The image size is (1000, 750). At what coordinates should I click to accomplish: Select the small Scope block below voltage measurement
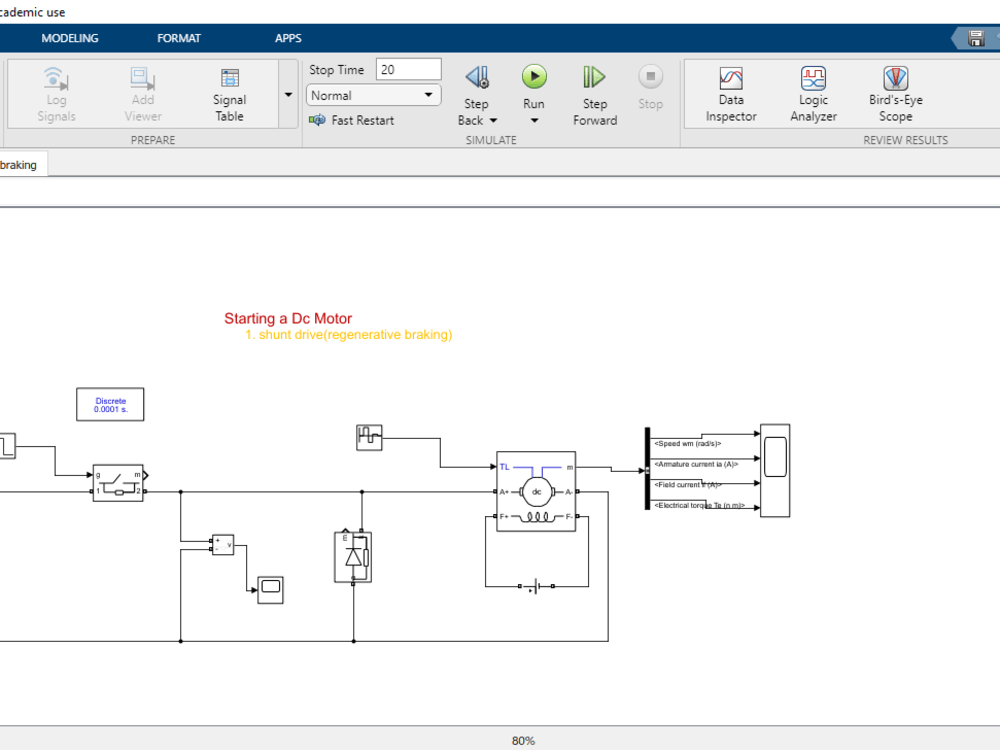(270, 590)
